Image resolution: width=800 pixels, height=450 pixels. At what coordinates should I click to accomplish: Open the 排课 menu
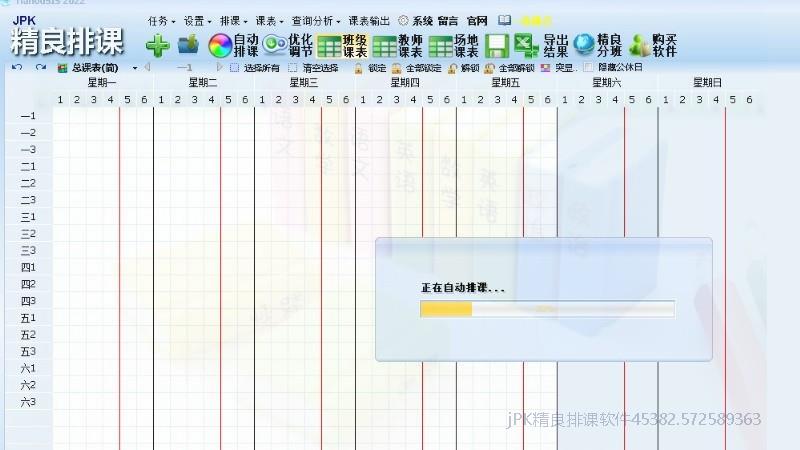pyautogui.click(x=234, y=21)
